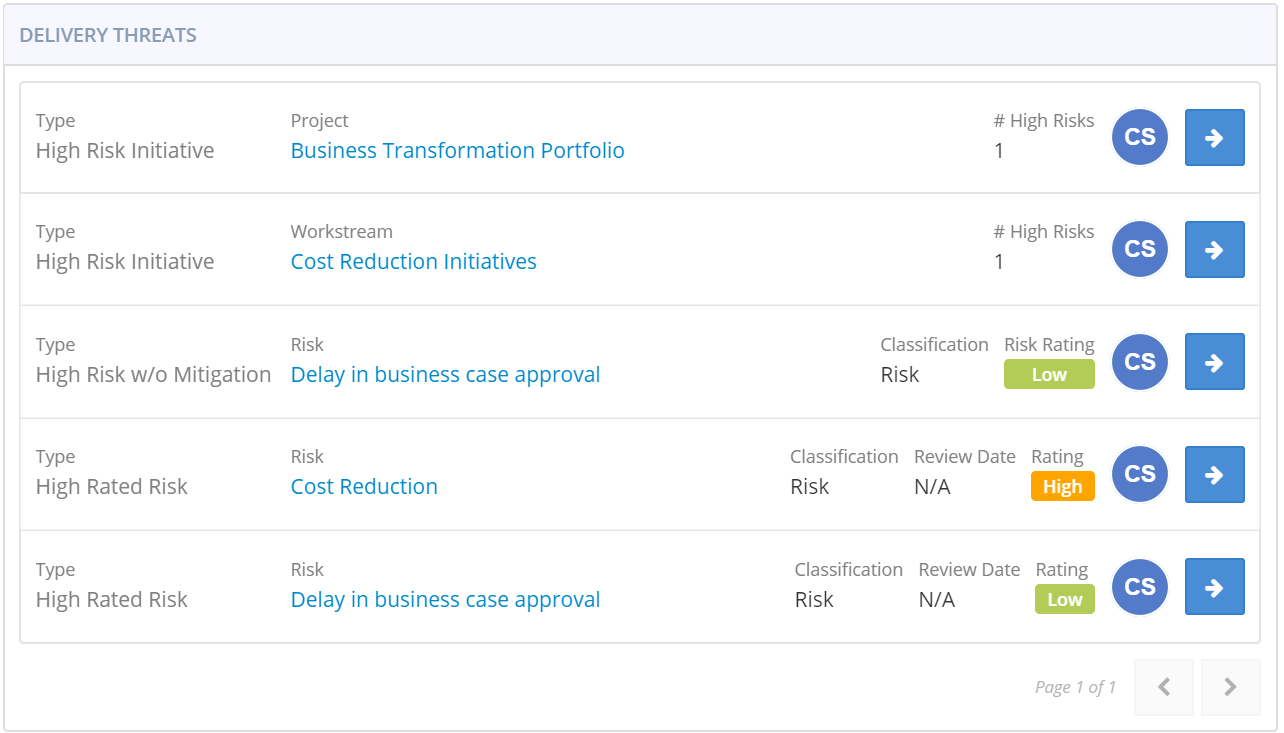Click CS avatar in Cost Reduction Initiatives row
The image size is (1284, 733).
[1140, 250]
